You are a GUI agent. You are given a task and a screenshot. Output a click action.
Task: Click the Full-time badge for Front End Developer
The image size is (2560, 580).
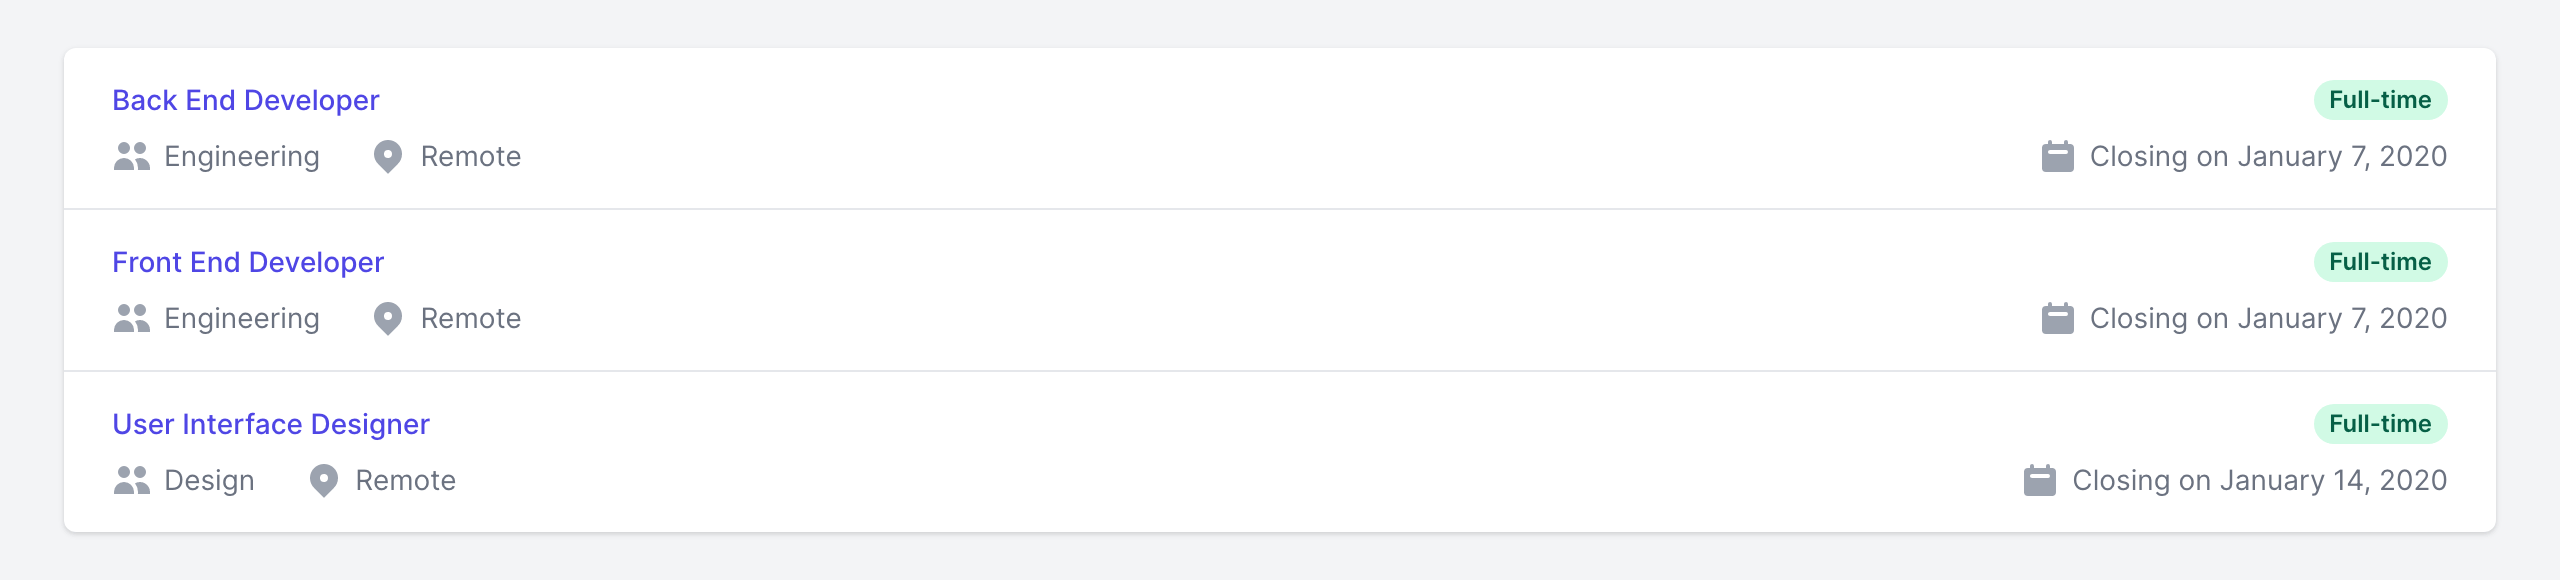(2379, 262)
